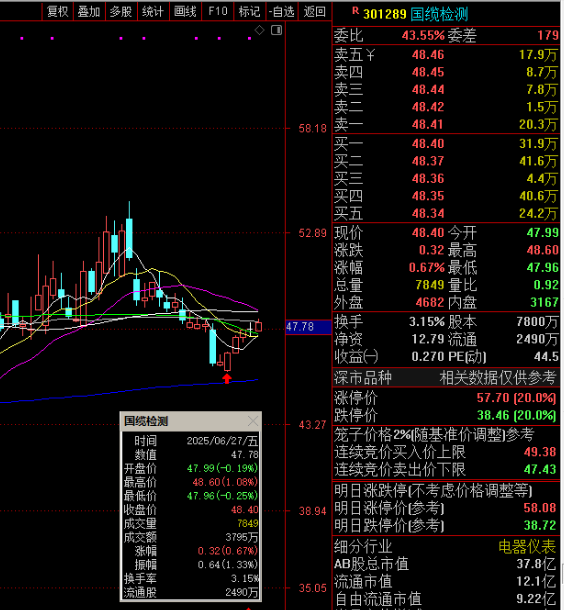Select the latest red candlestick

coord(258,326)
